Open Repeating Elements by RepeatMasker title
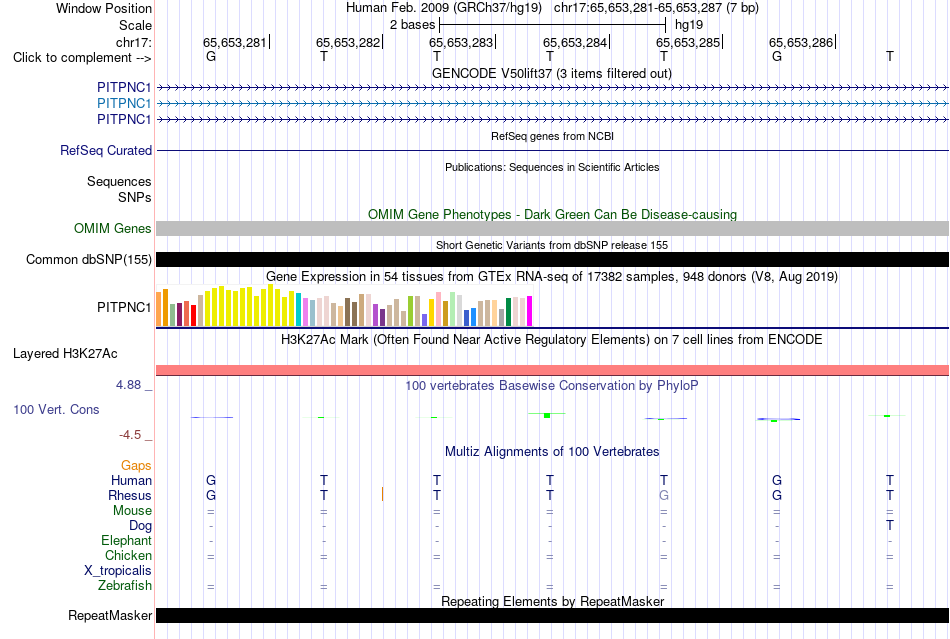The image size is (950, 639). (552, 601)
